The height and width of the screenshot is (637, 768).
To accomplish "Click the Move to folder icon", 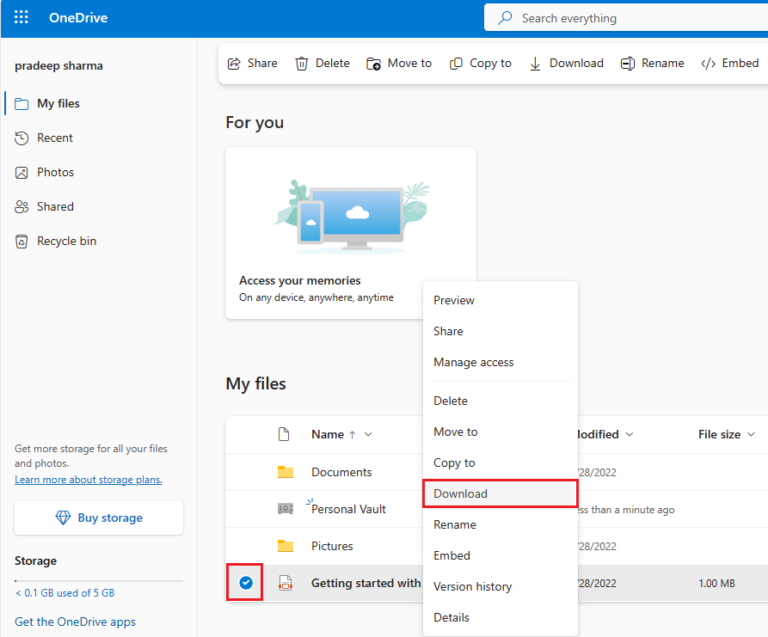I will tap(373, 64).
